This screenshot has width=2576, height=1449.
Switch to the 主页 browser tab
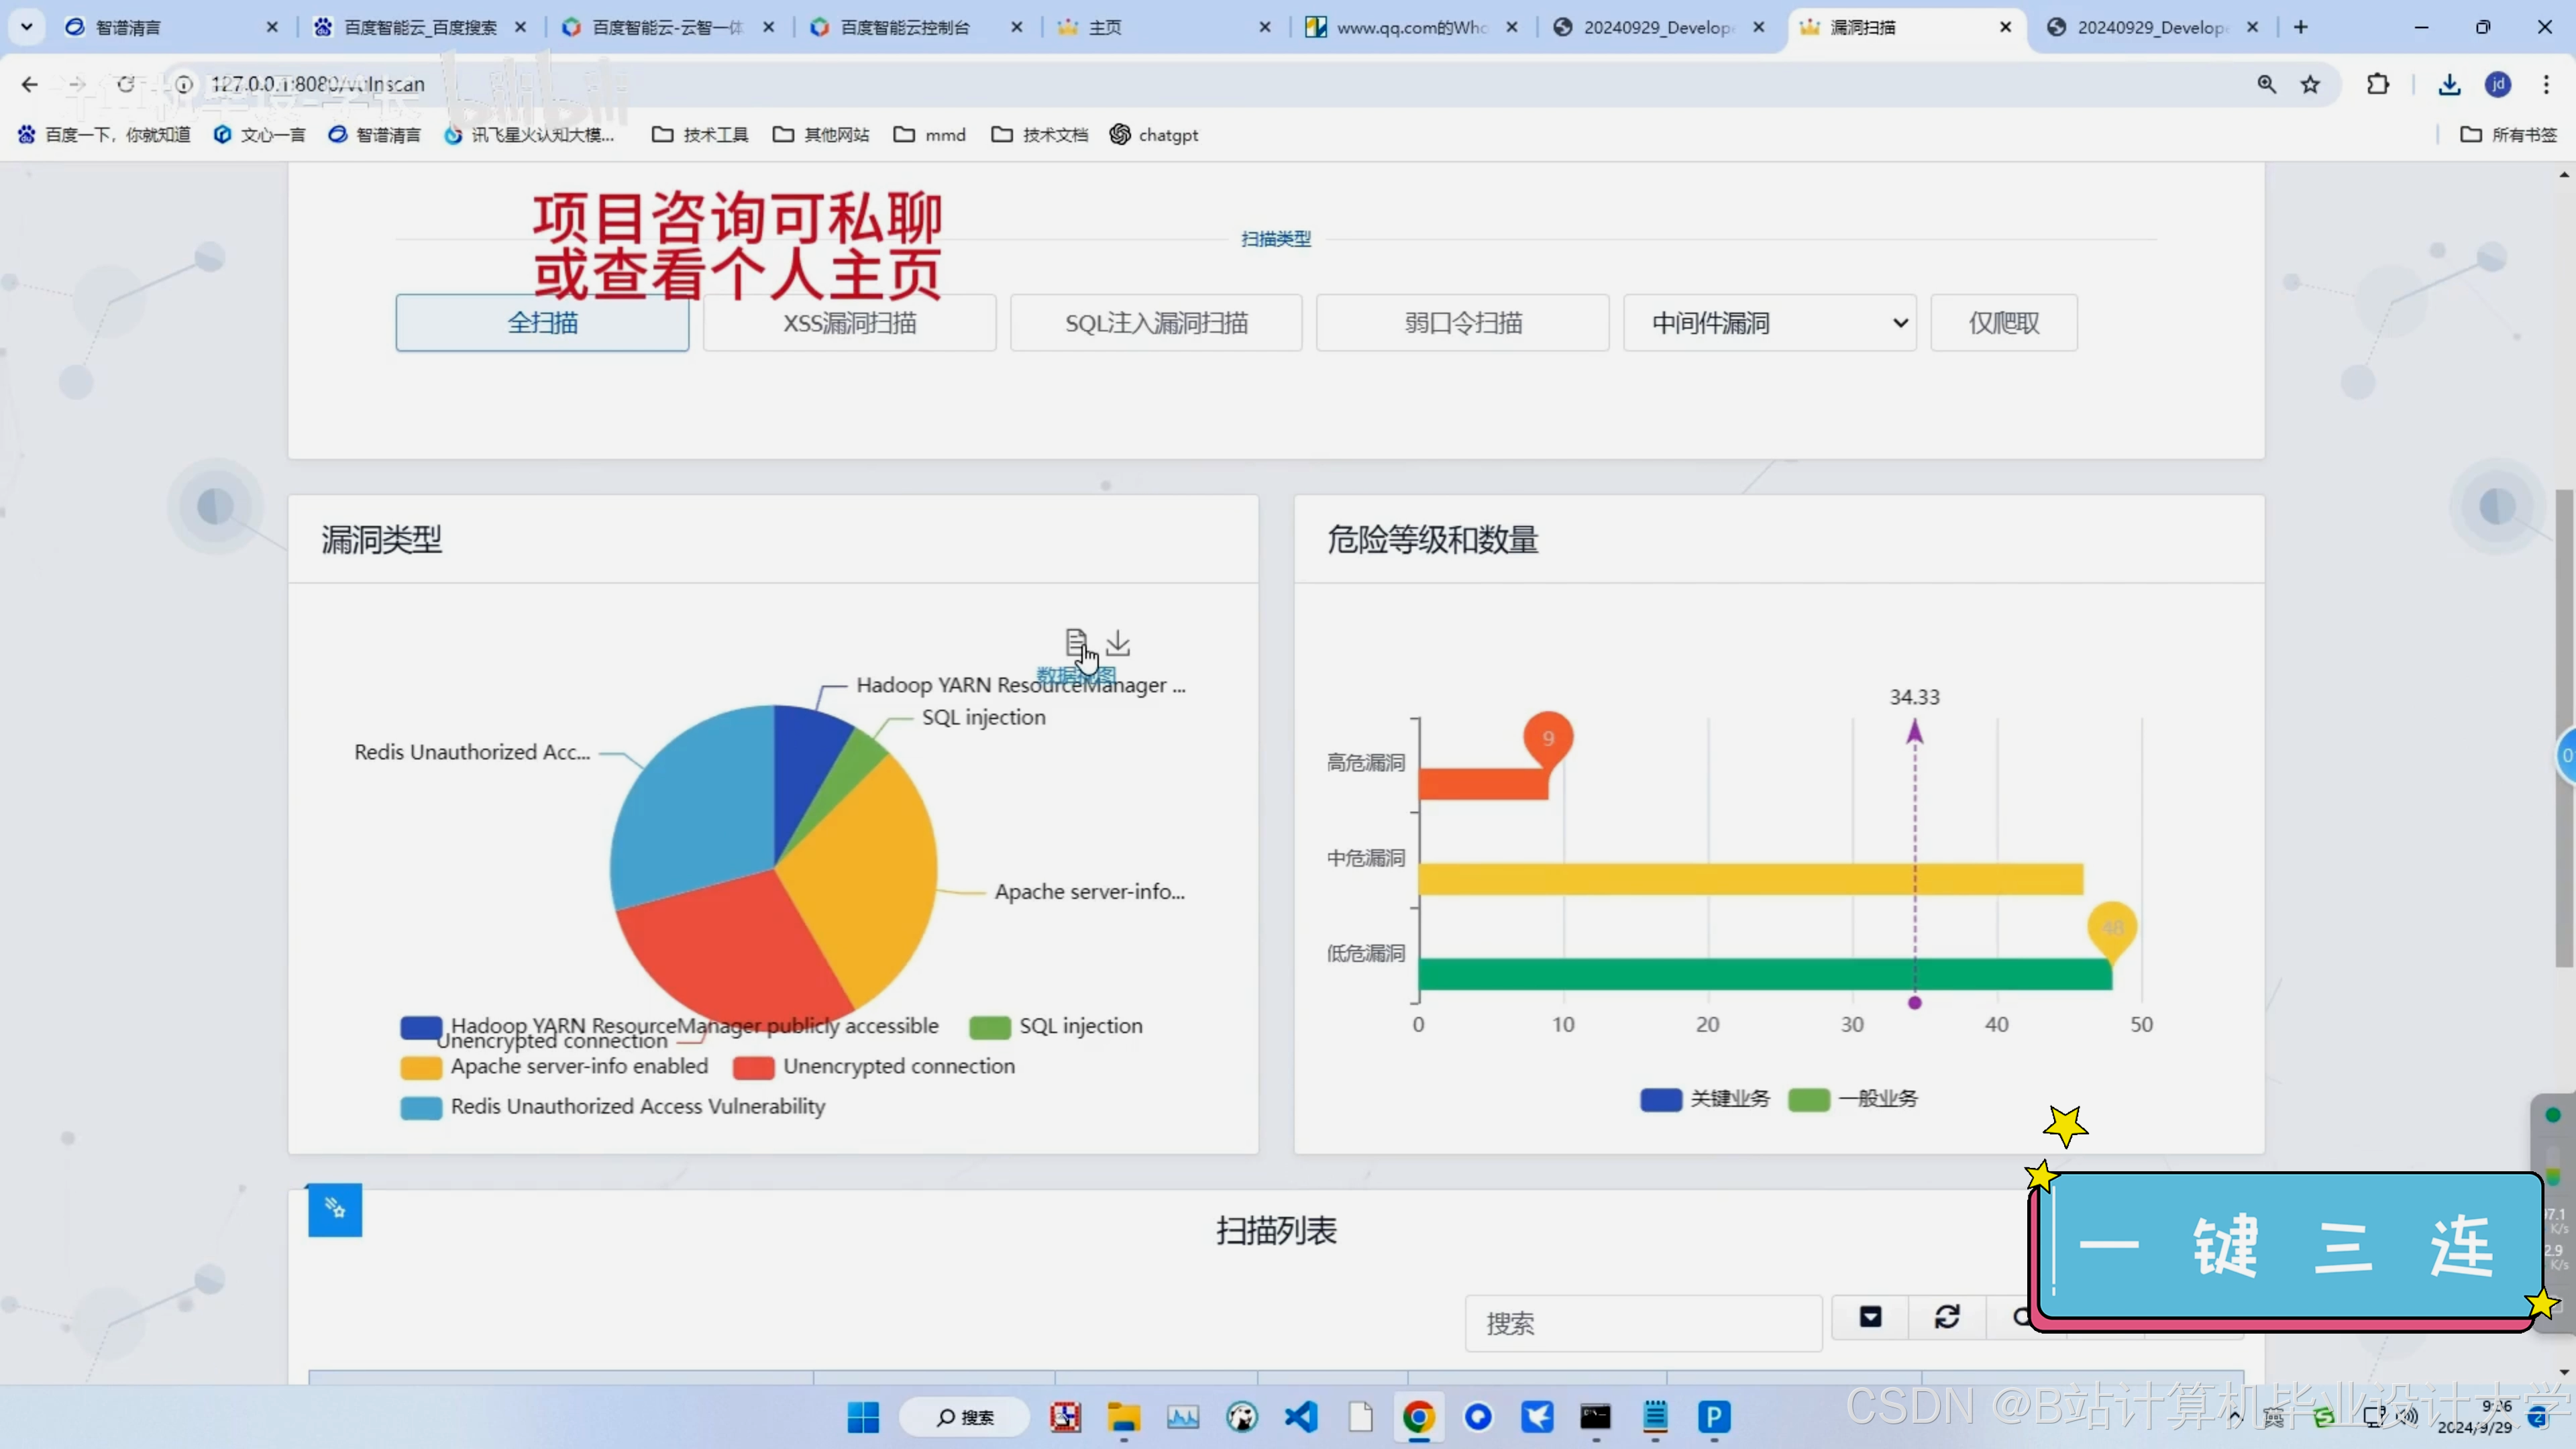tap(1104, 27)
